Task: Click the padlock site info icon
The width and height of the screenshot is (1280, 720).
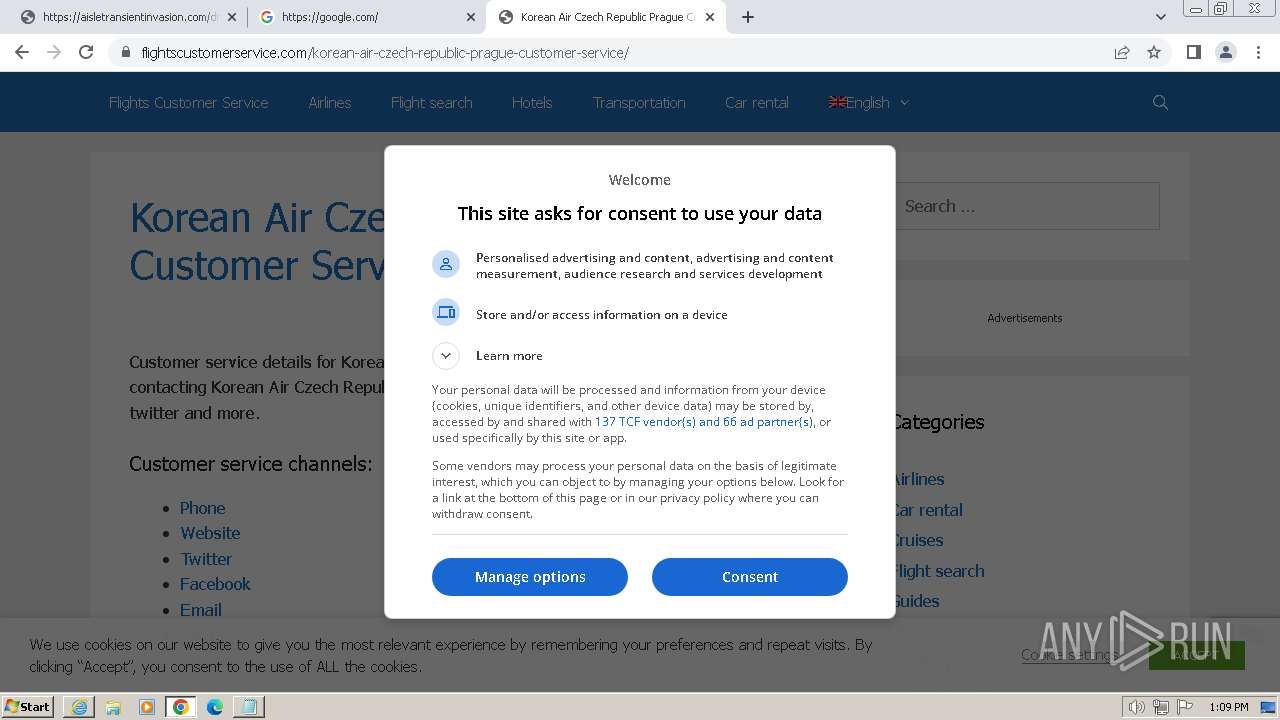Action: (125, 53)
